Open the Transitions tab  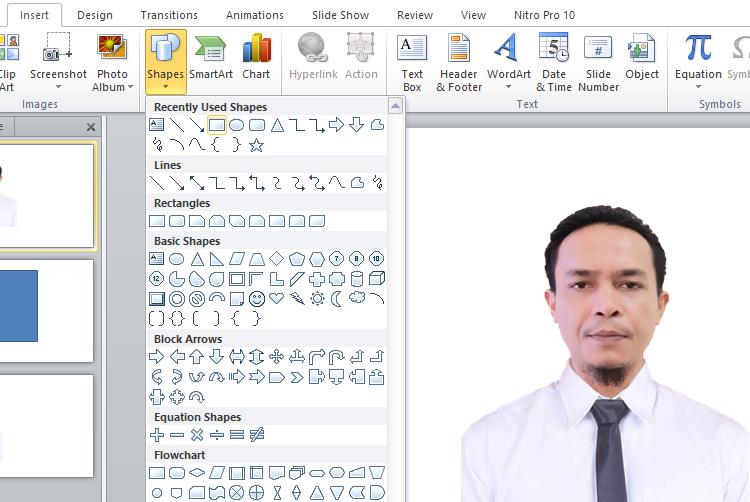169,15
